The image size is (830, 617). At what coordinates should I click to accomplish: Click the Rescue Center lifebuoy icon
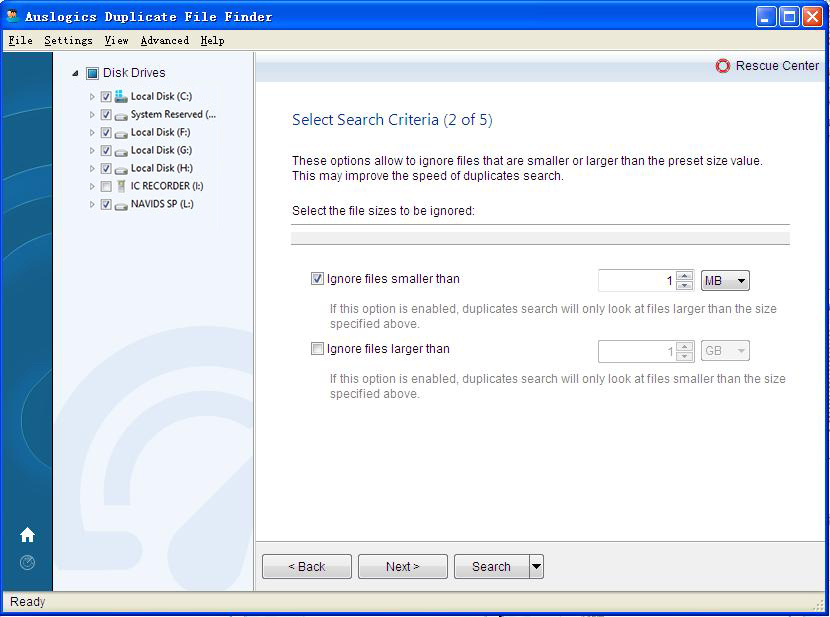[x=723, y=66]
